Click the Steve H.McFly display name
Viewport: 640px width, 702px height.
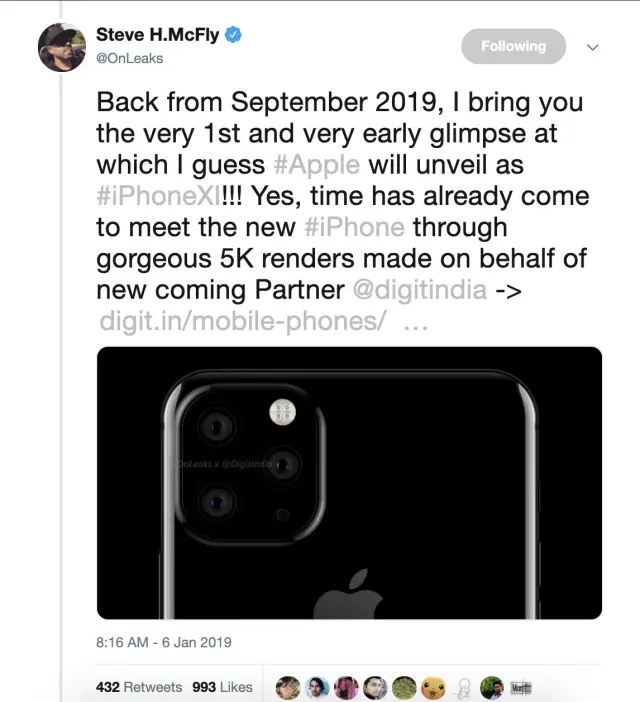point(157,36)
